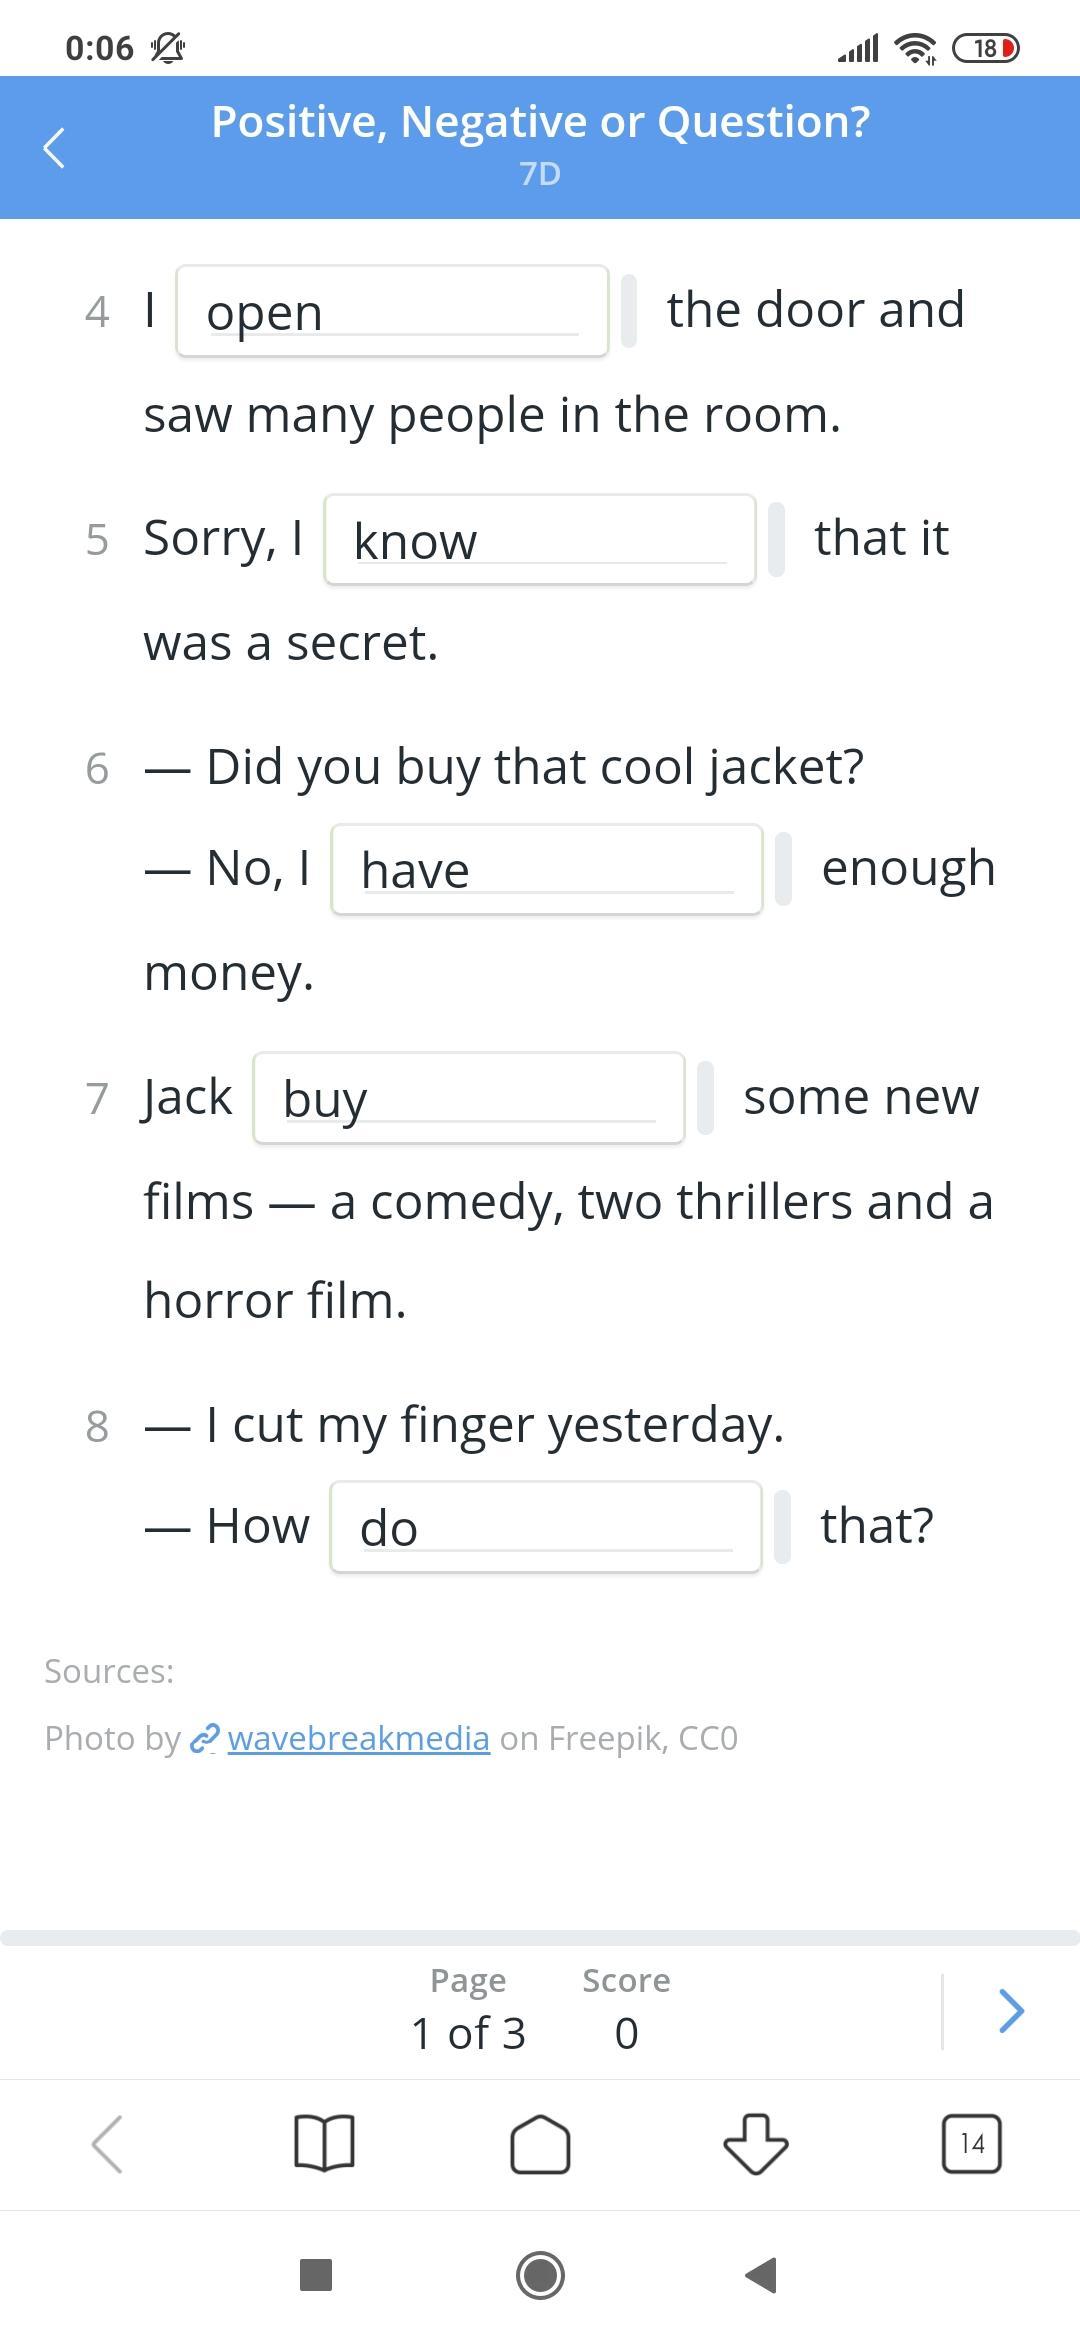
Task: Click the "do" answer input box
Action: [x=546, y=1527]
